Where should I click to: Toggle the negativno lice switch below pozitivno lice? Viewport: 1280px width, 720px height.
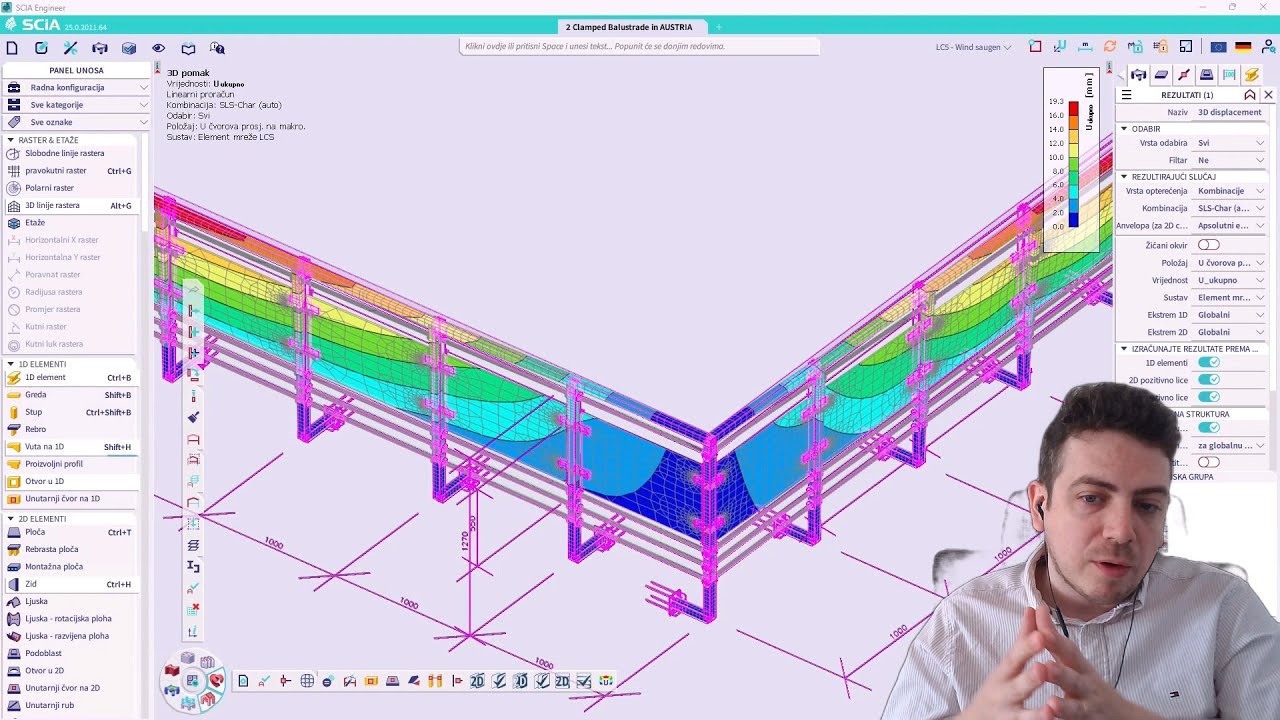pyautogui.click(x=1209, y=397)
